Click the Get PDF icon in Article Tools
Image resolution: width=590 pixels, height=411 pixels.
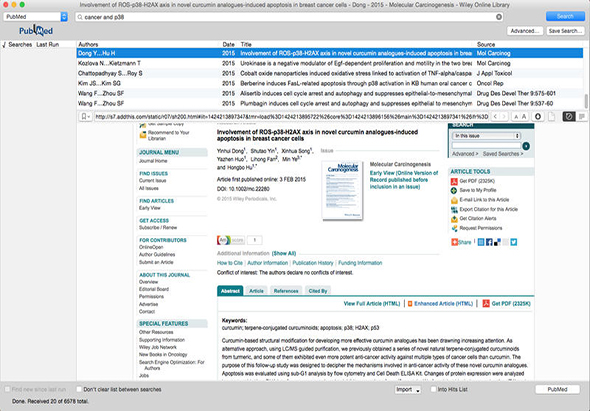454,181
